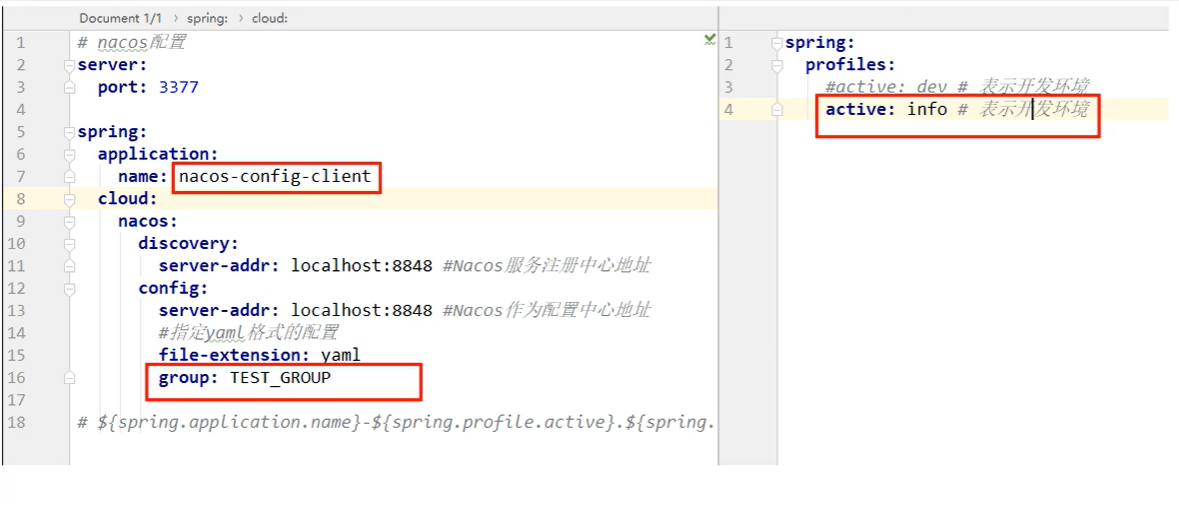Click the 'name:' key
The height and width of the screenshot is (514, 1179).
point(141,177)
